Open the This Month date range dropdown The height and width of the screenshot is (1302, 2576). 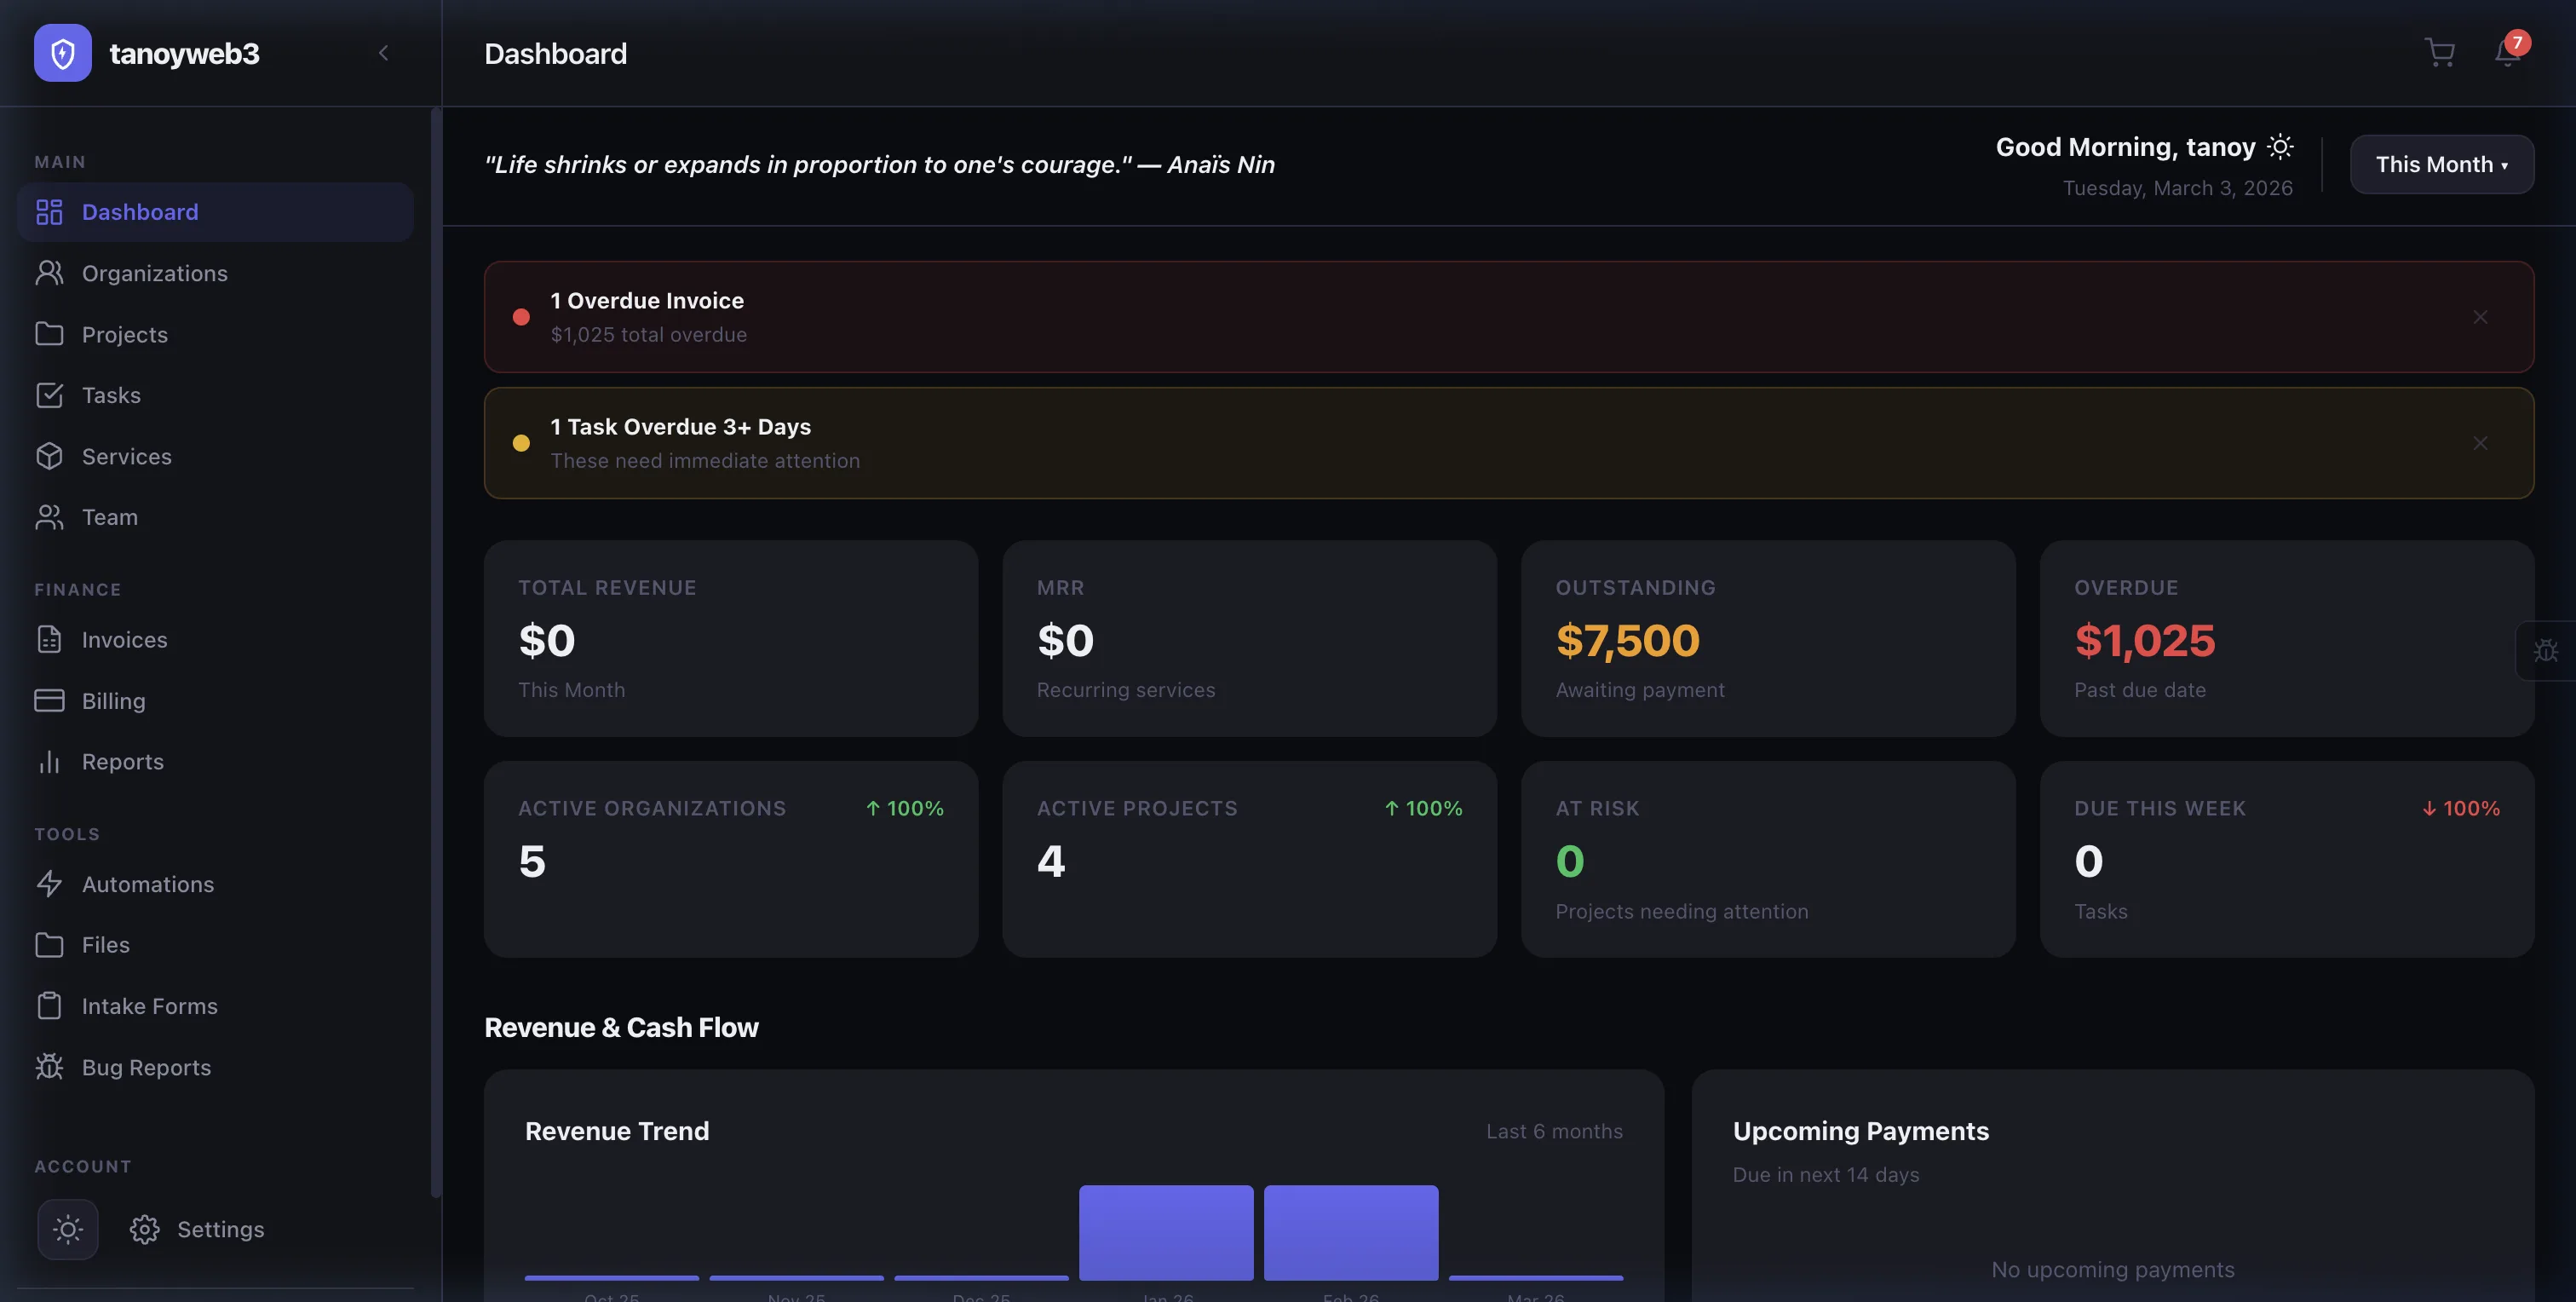pyautogui.click(x=2441, y=164)
